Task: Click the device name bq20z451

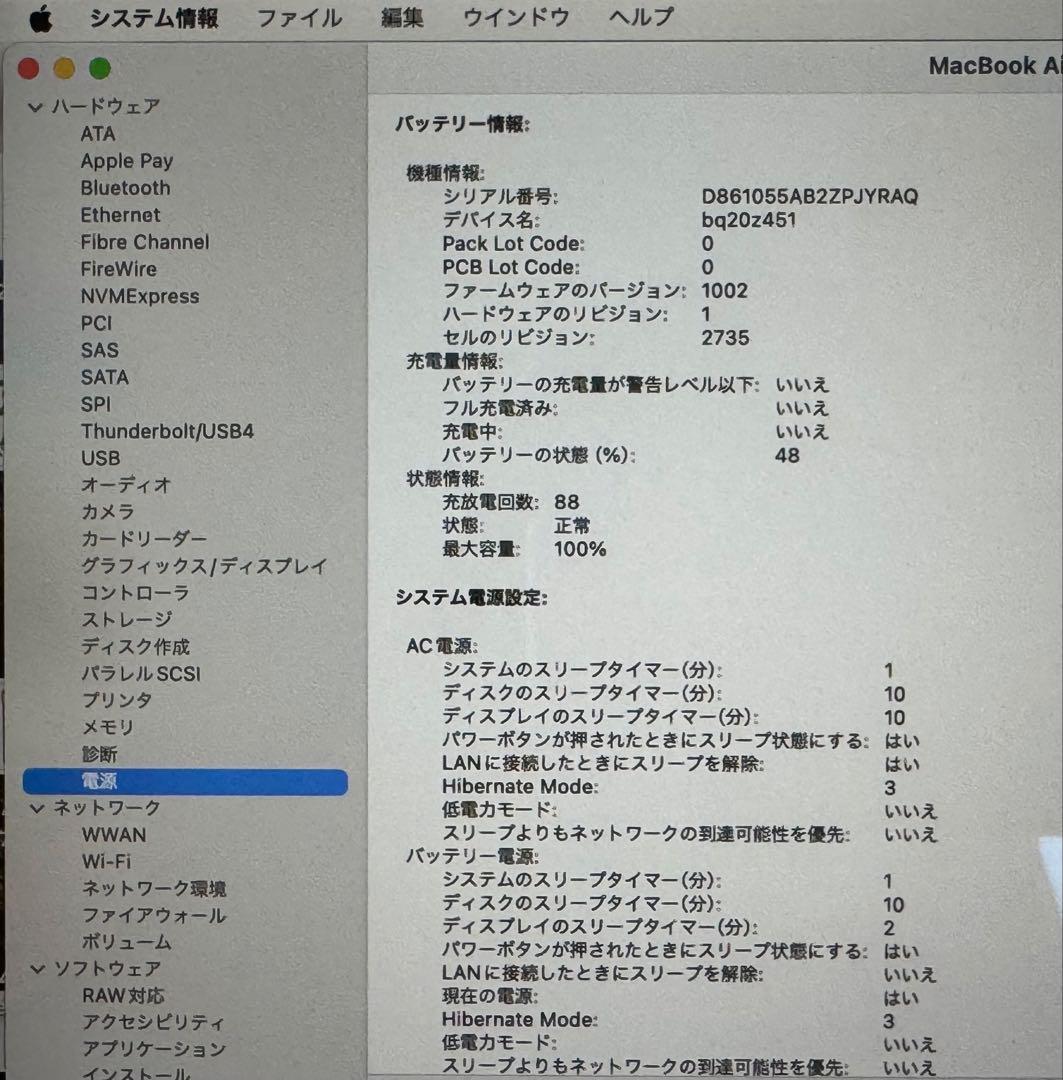Action: coord(749,220)
